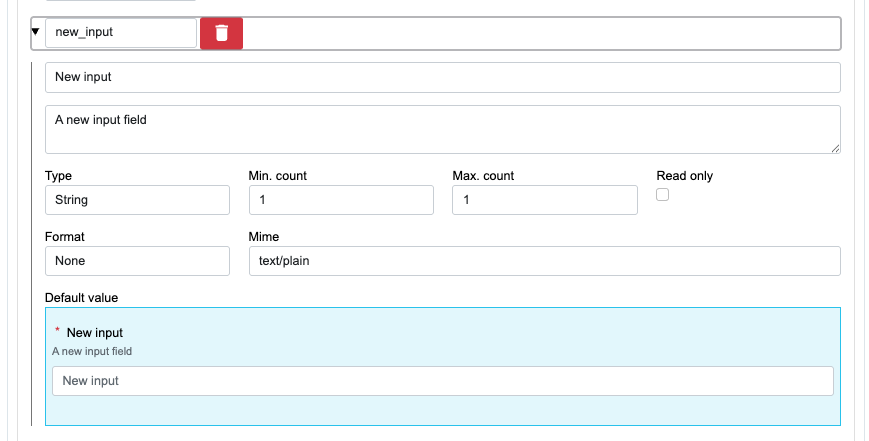Edit the 'A new input field' description textarea
The height and width of the screenshot is (441, 869).
443,130
